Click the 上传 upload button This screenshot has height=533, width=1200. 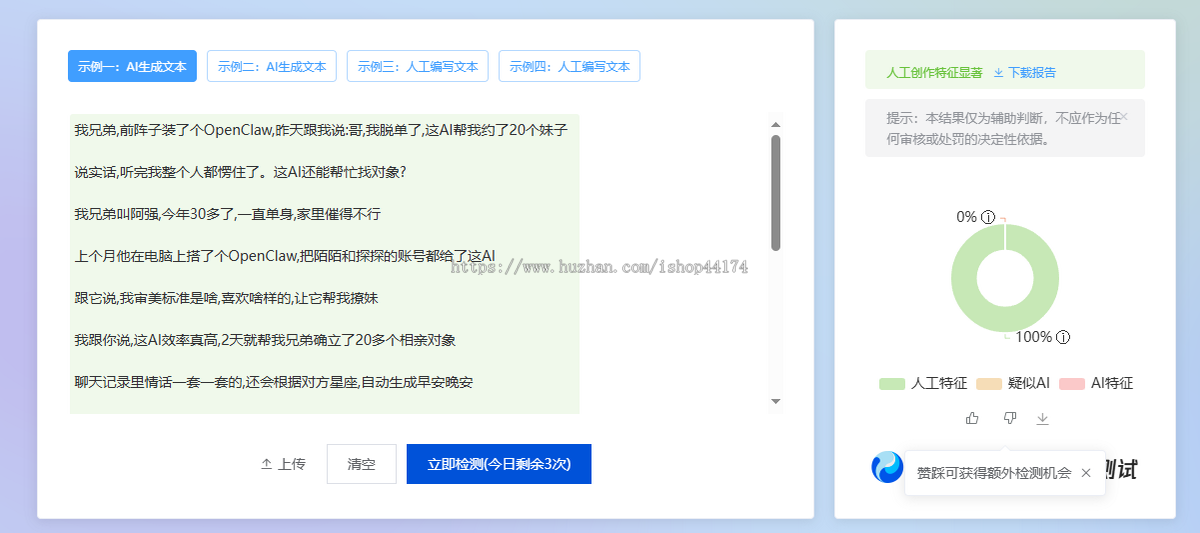[x=283, y=464]
